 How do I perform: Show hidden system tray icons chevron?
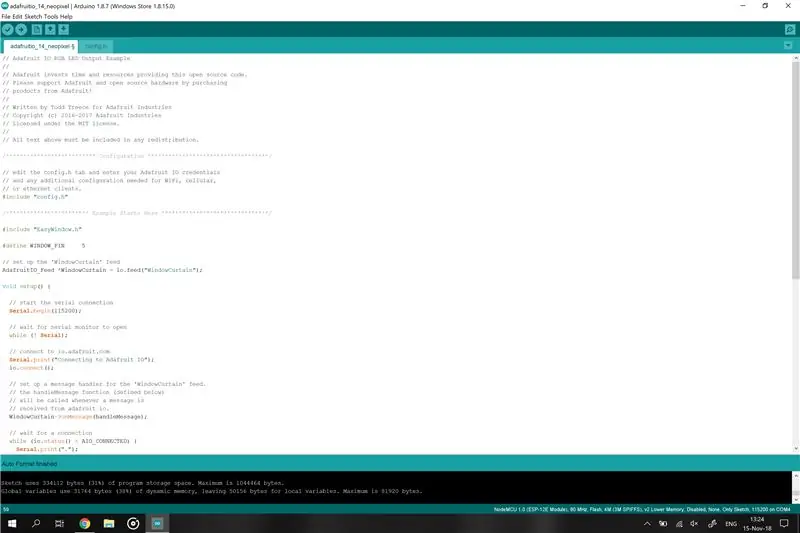coord(647,524)
